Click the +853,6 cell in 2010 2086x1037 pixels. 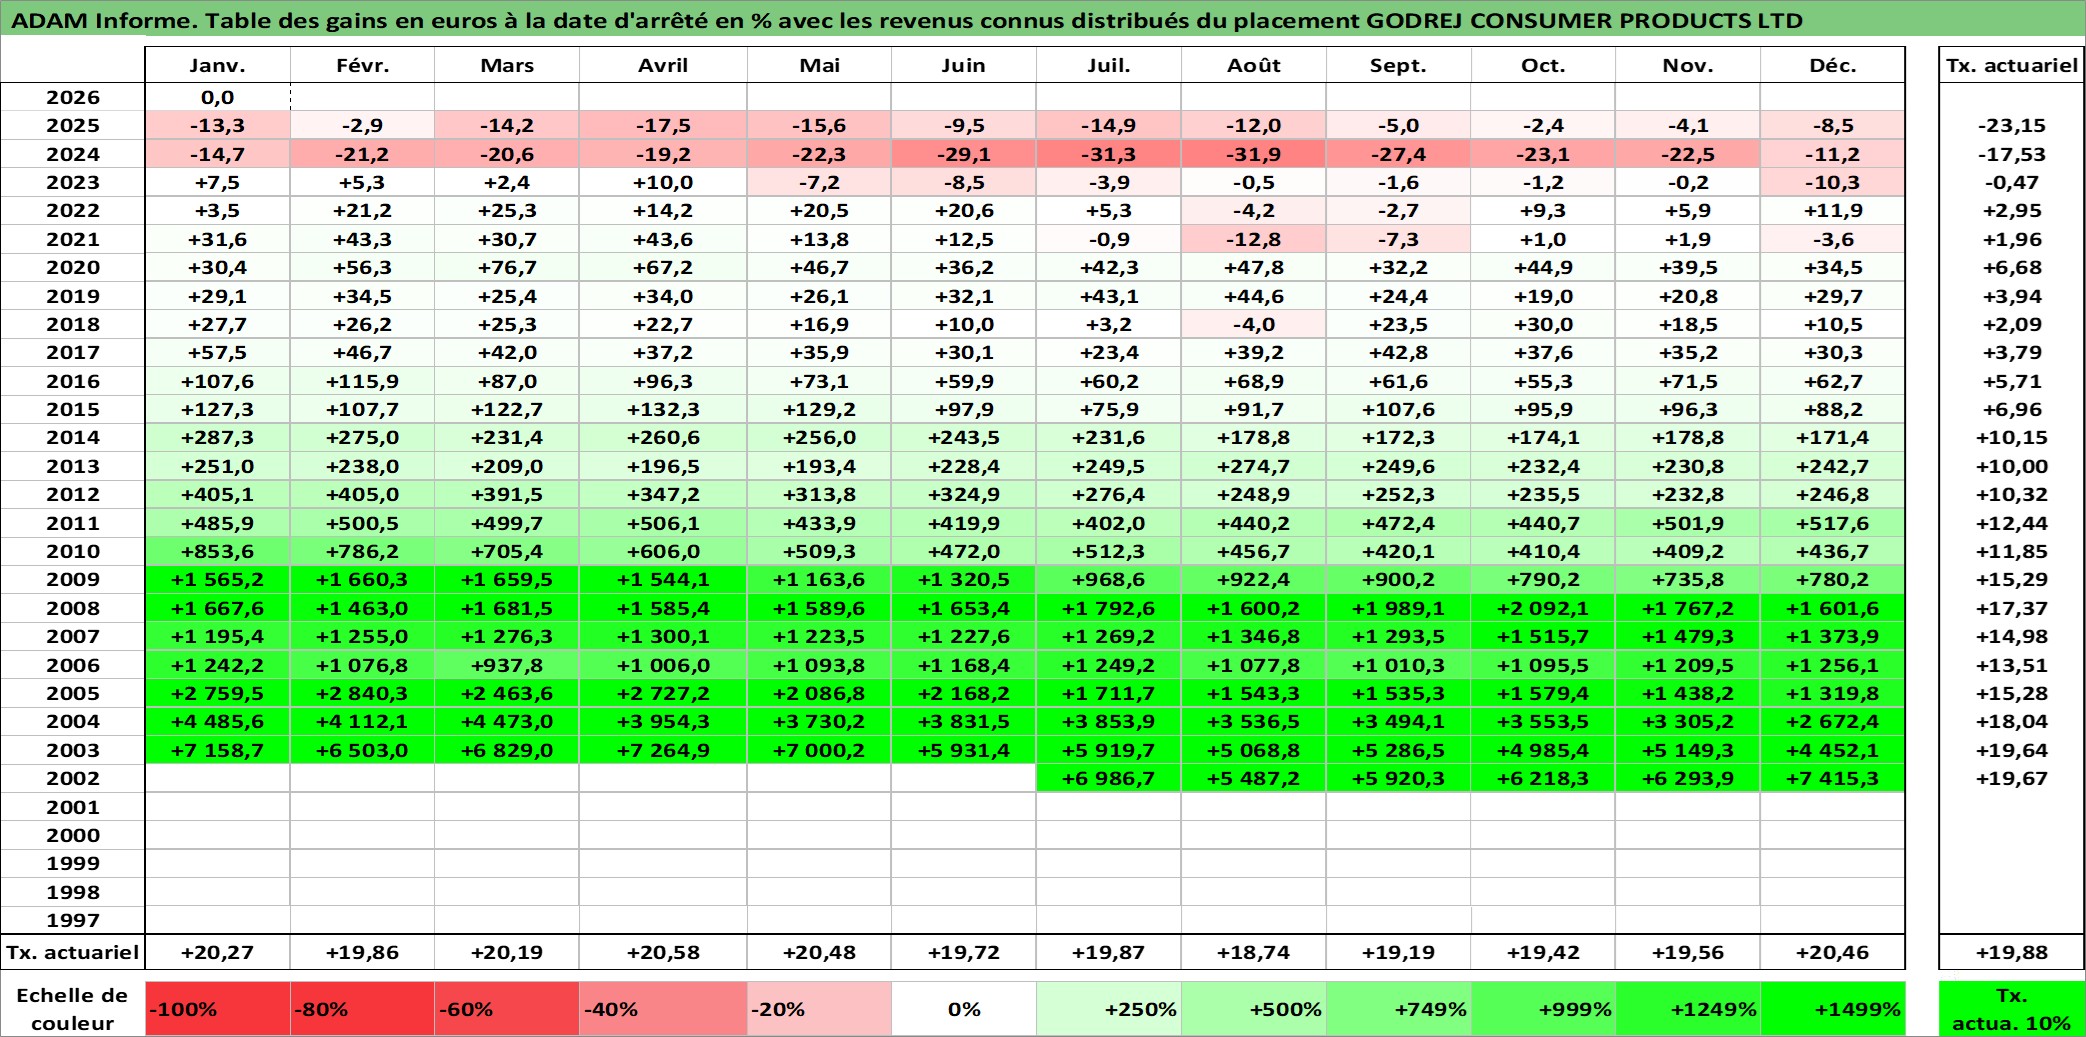(218, 551)
